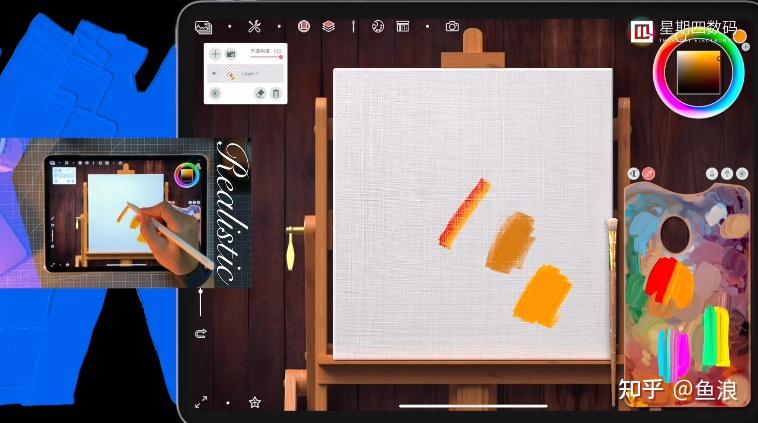The image size is (758, 423).
Task: Tap the bright orange stroke on canvas
Action: tap(542, 295)
